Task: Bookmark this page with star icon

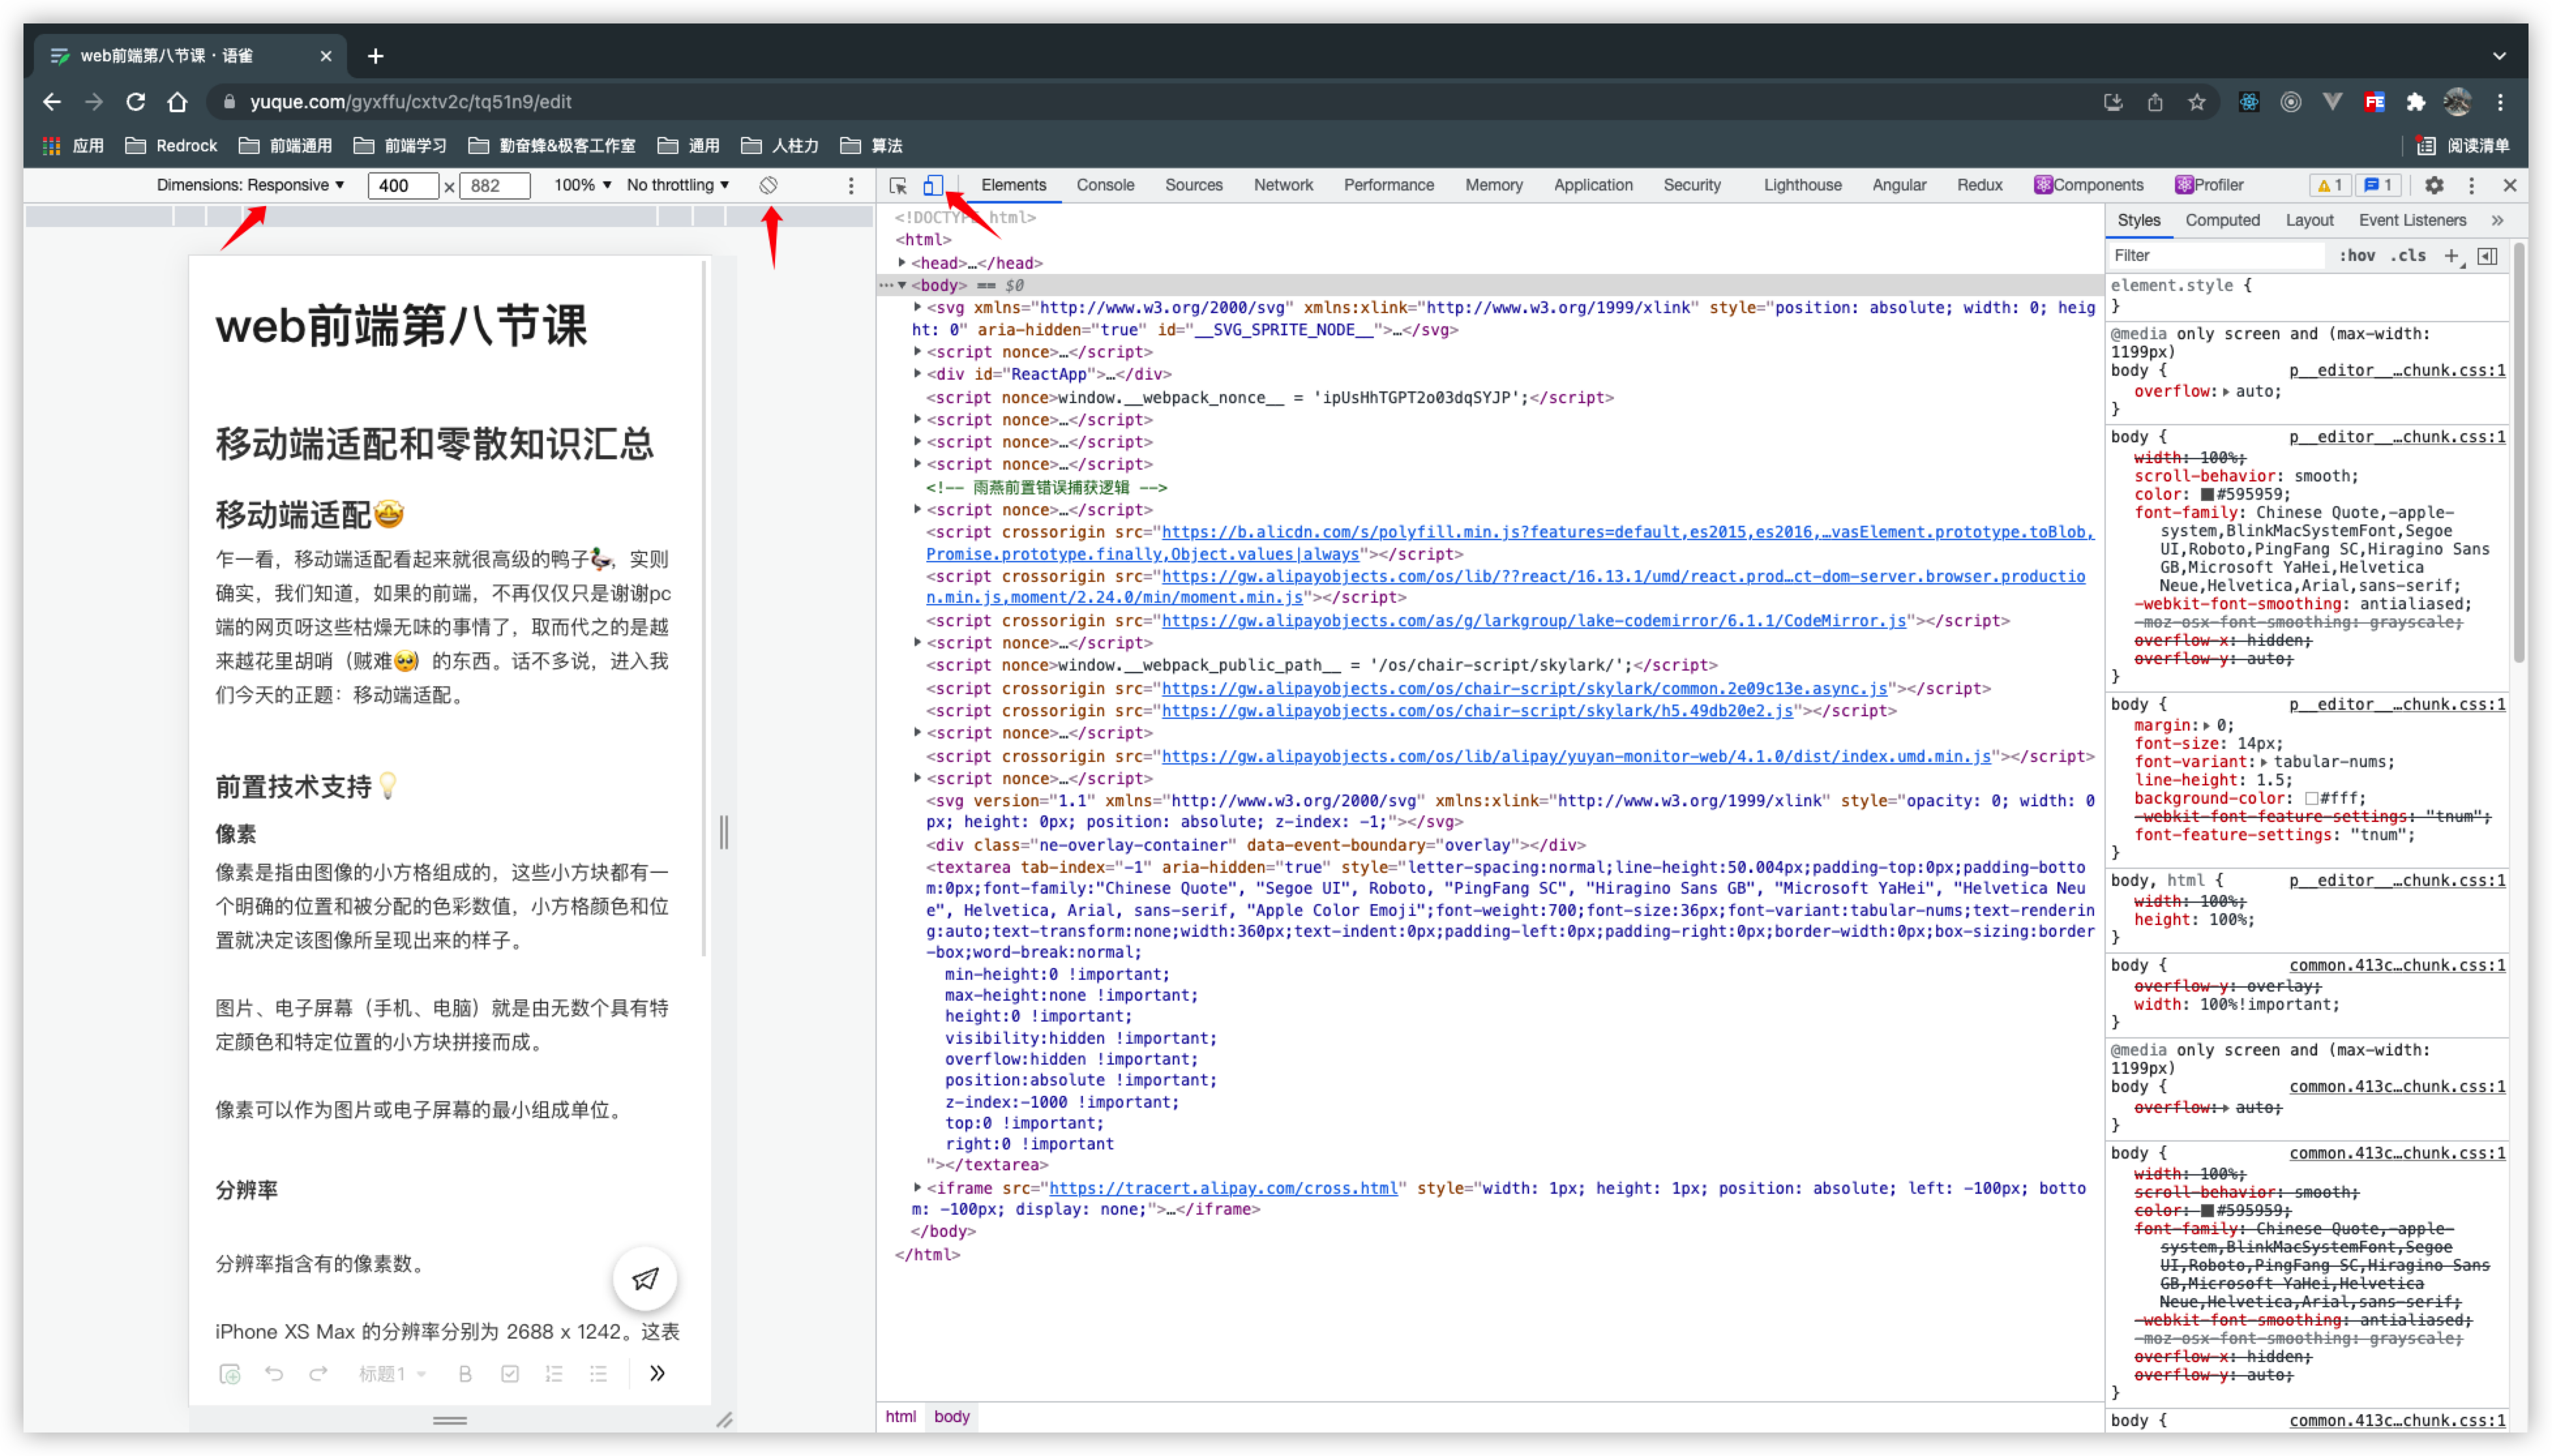Action: [x=2196, y=102]
